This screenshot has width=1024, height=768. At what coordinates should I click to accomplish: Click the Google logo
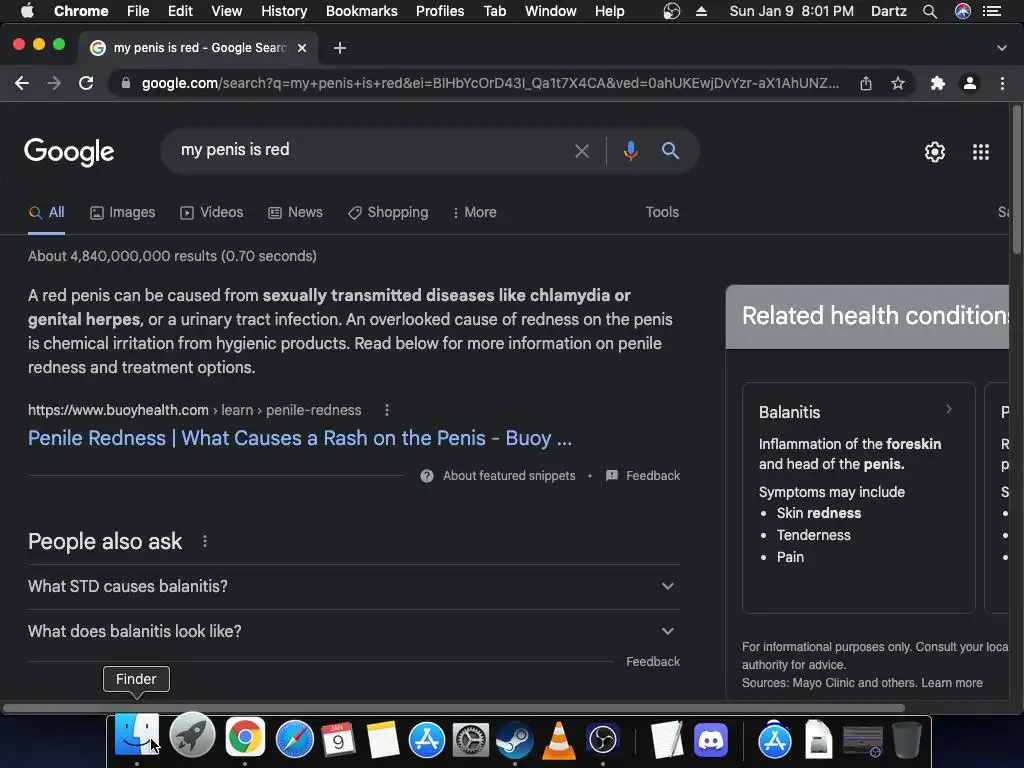(x=69, y=152)
